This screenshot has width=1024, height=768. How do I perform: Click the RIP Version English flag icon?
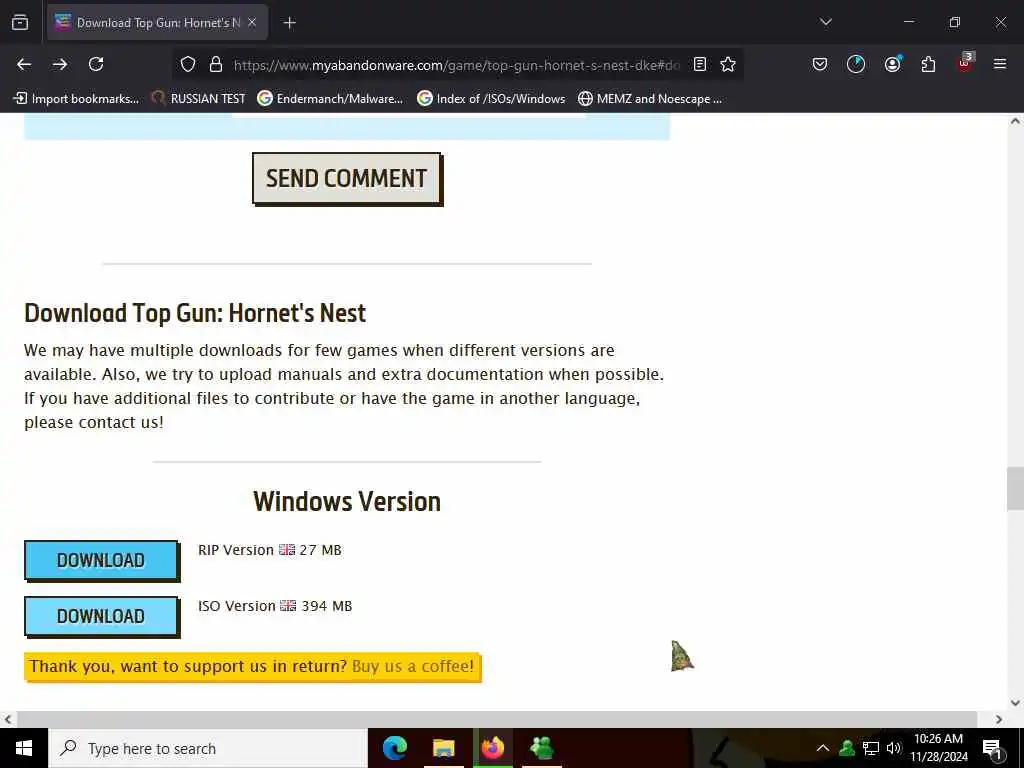(287, 550)
